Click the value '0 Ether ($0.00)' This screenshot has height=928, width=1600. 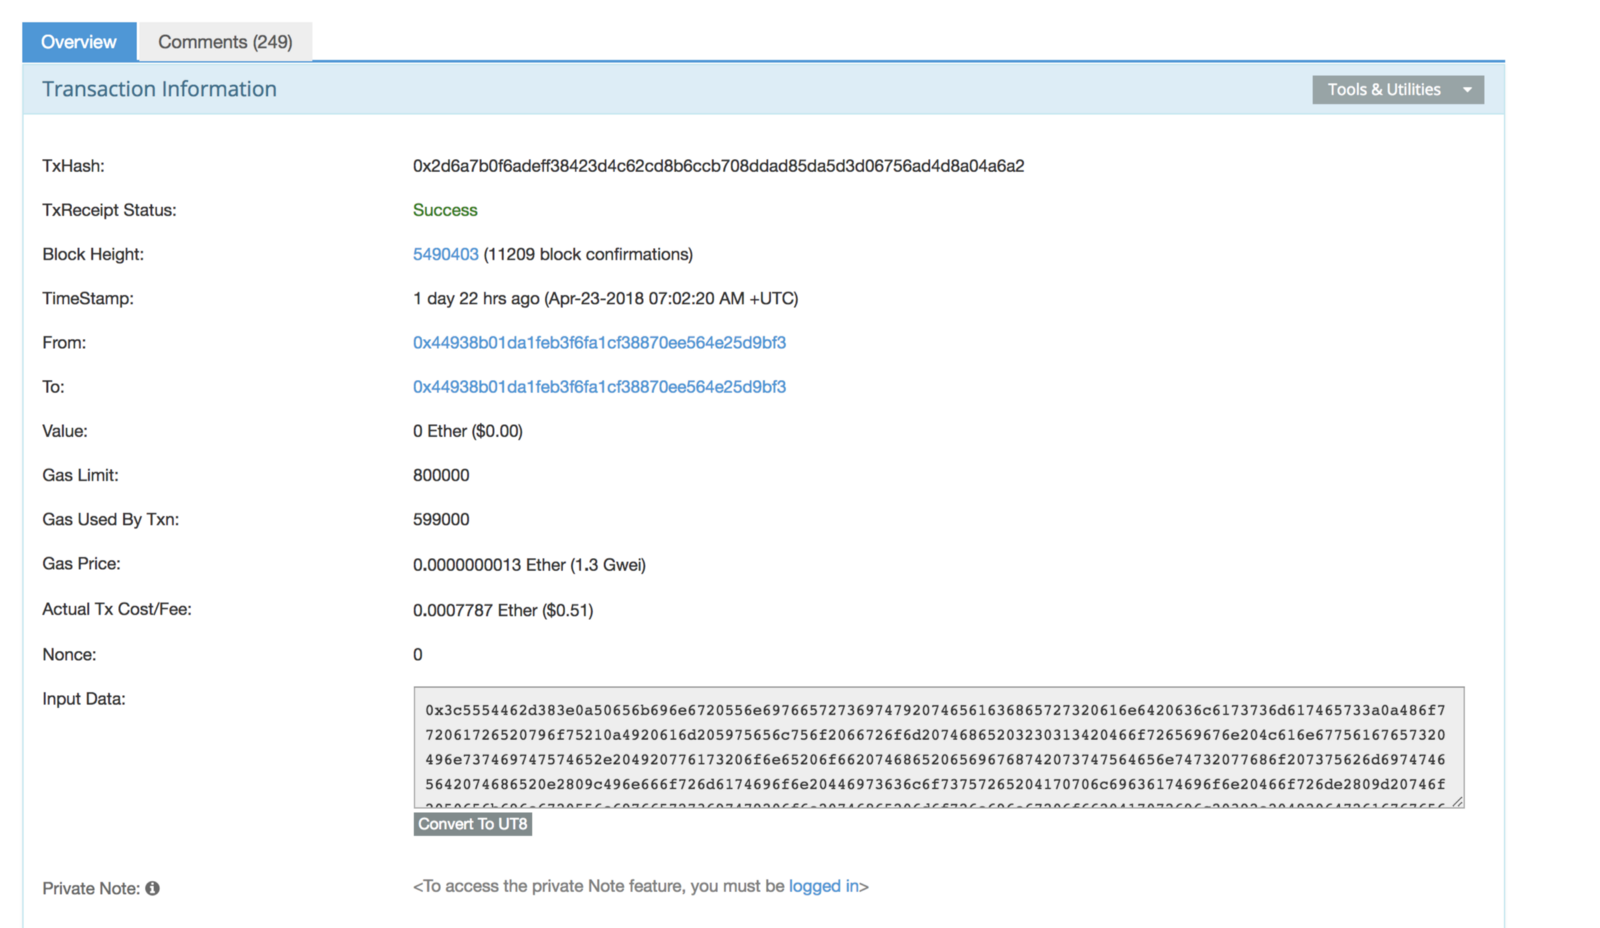tap(468, 431)
